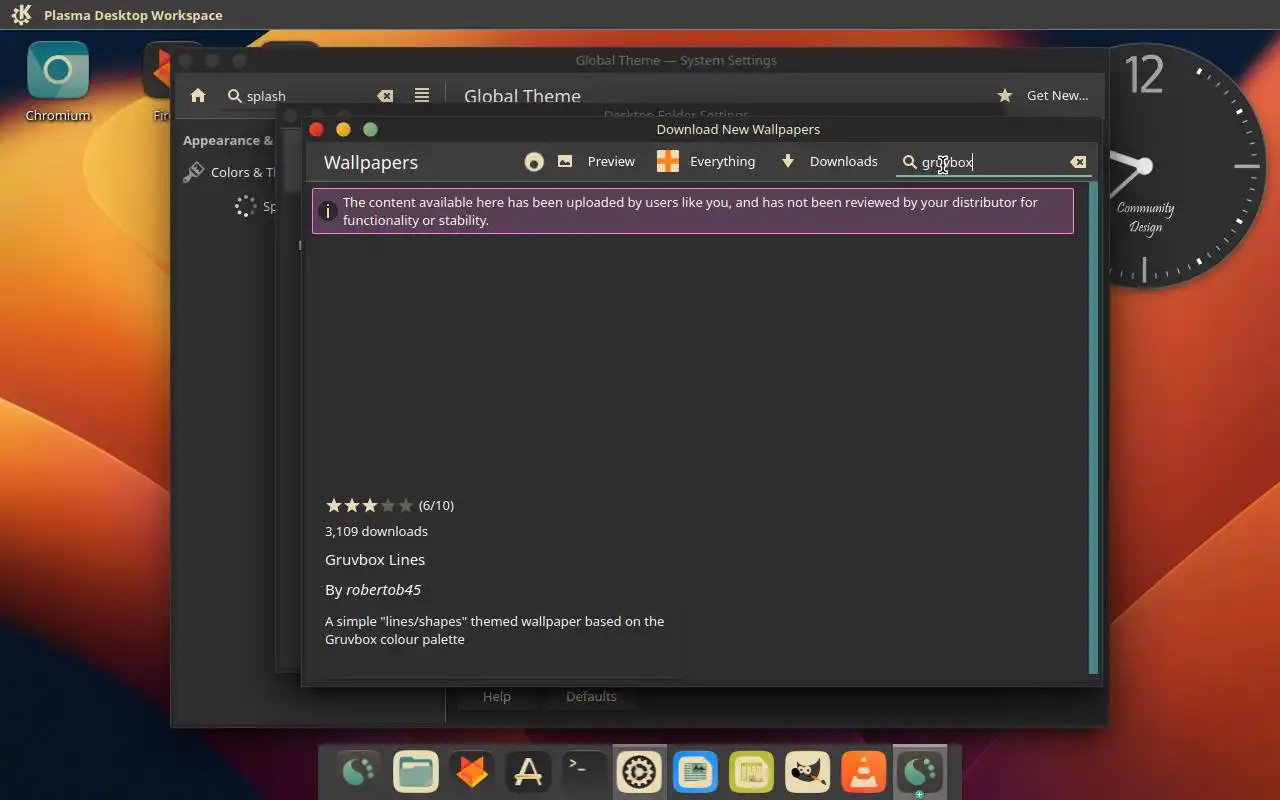
Task: Open the Chromium desktop icon
Action: click(x=58, y=81)
